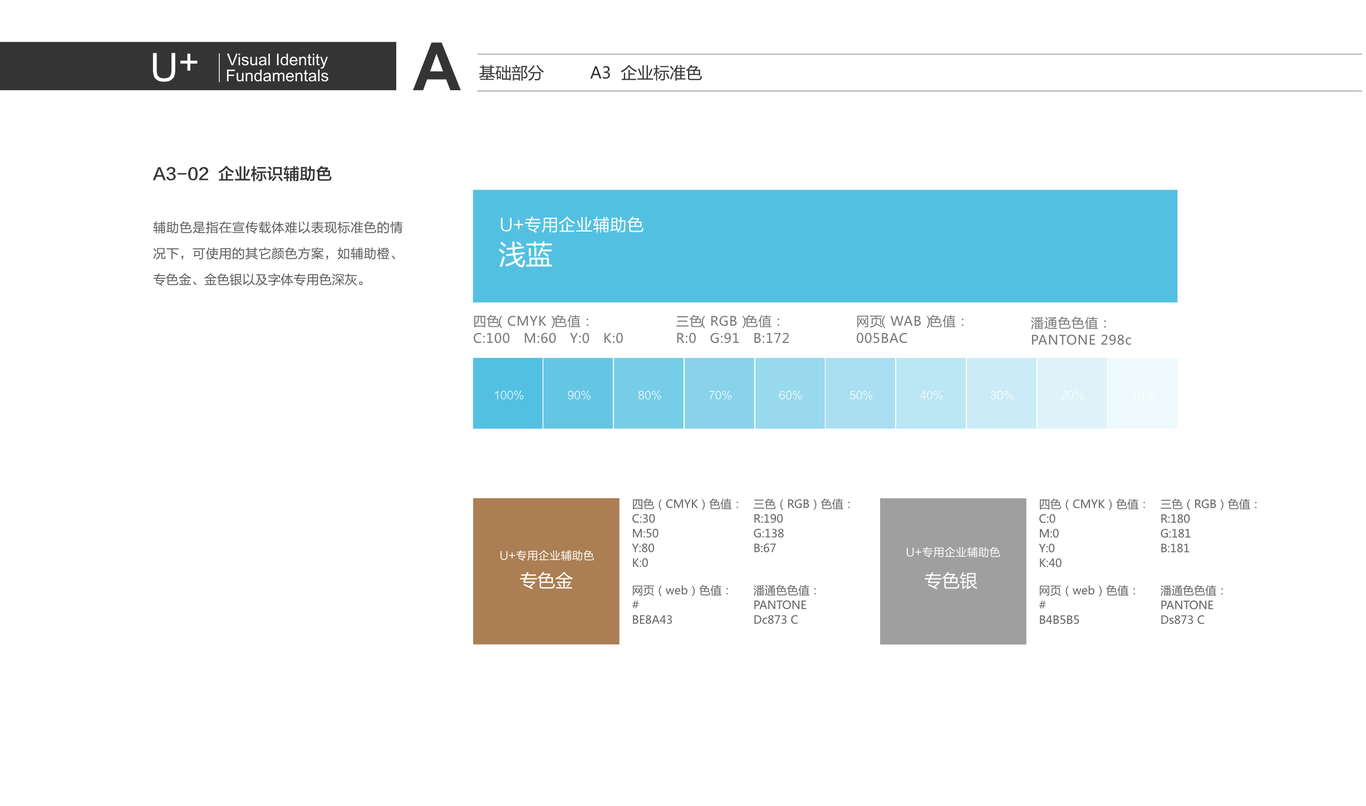The width and height of the screenshot is (1366, 806).
Task: Click the silver '潘通色值' label
Action: (x=1193, y=591)
